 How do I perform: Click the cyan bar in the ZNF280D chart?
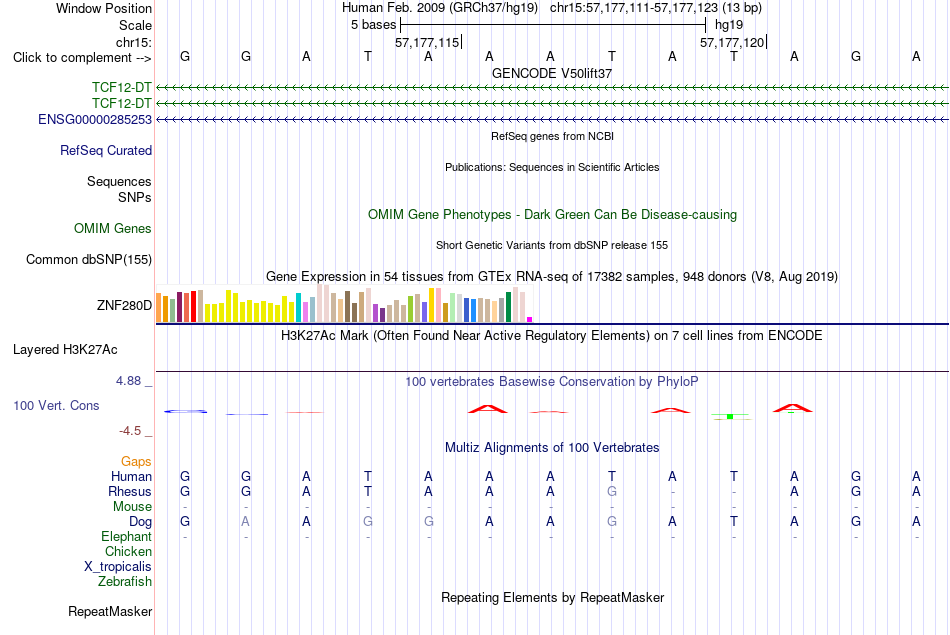pos(298,307)
